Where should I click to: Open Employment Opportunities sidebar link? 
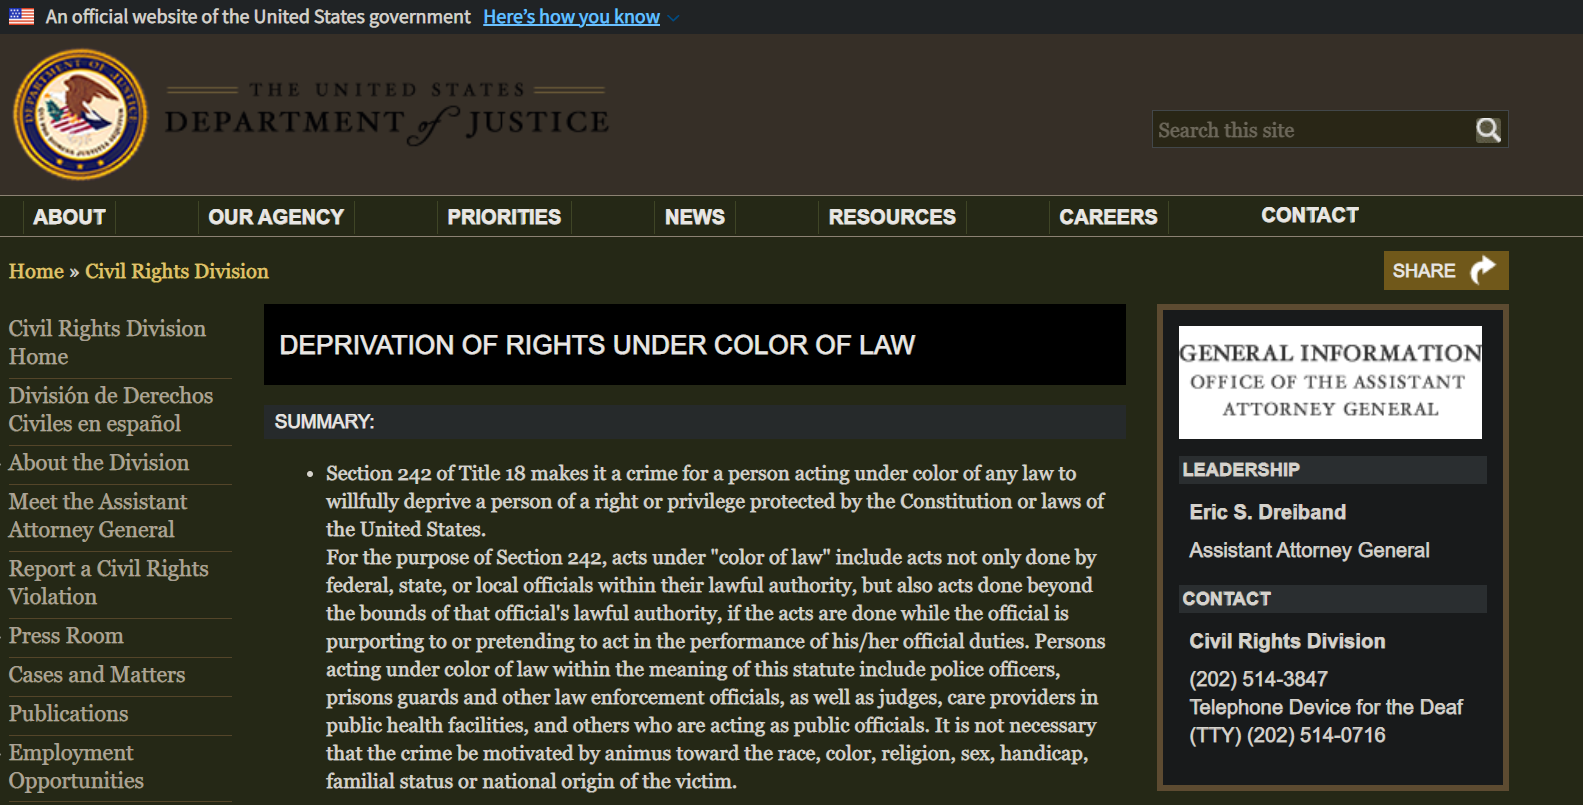pos(76,767)
